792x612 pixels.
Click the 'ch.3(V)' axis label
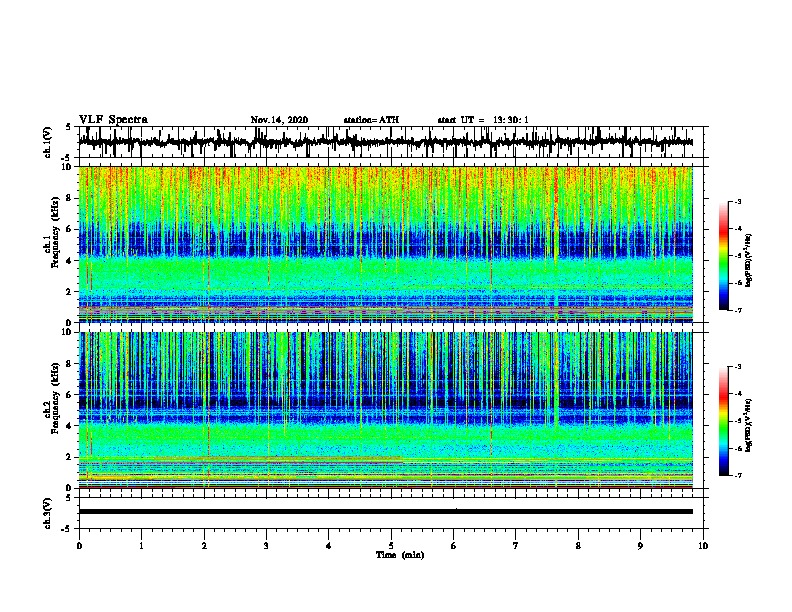click(47, 513)
